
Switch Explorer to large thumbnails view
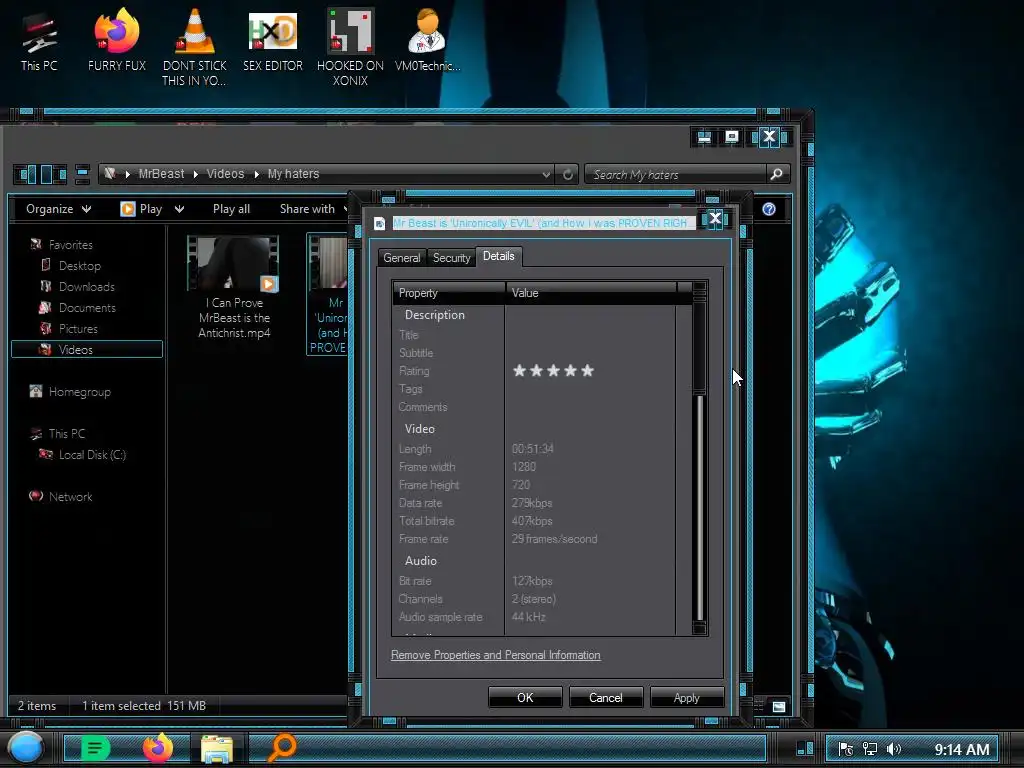[x=778, y=707]
